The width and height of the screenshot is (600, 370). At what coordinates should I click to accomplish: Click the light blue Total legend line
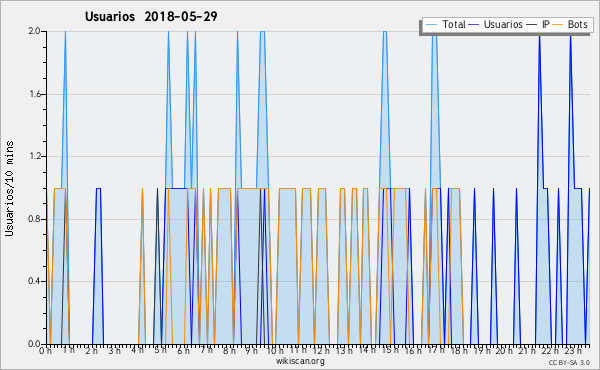431,25
